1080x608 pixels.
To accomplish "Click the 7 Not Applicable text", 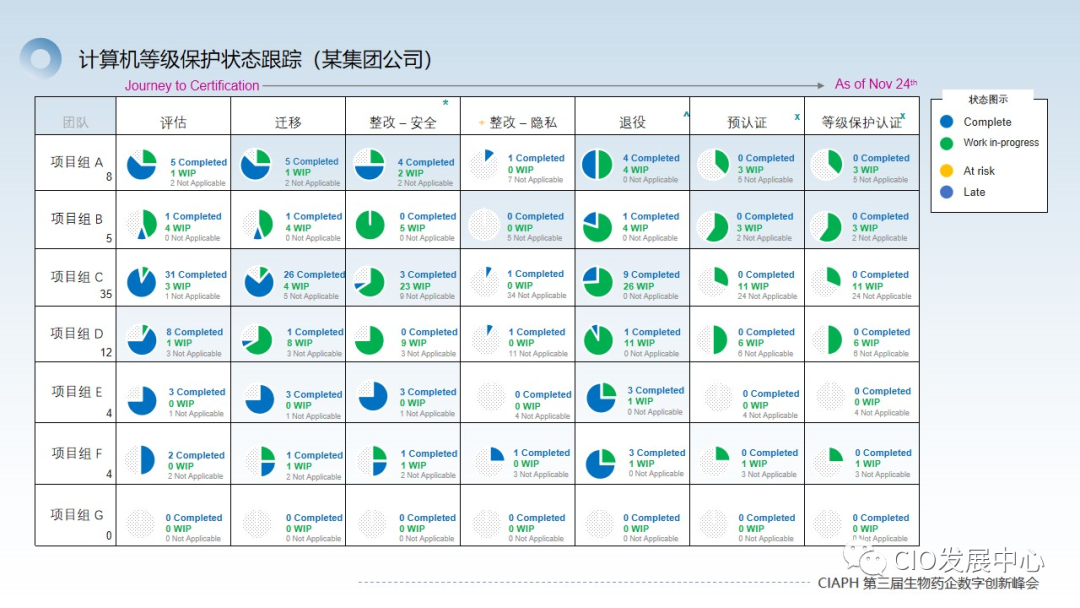I will click(x=535, y=180).
